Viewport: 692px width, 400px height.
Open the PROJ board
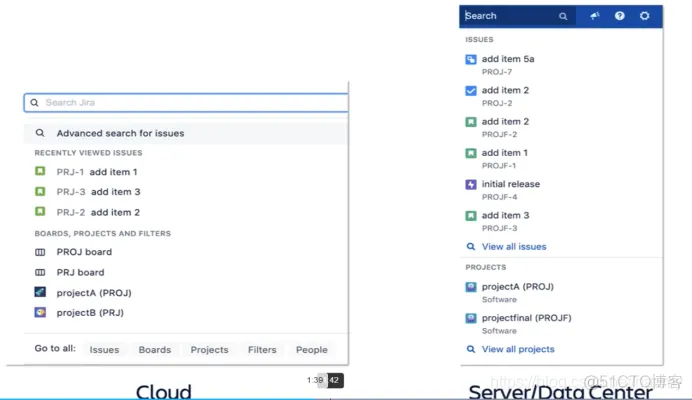(x=84, y=252)
